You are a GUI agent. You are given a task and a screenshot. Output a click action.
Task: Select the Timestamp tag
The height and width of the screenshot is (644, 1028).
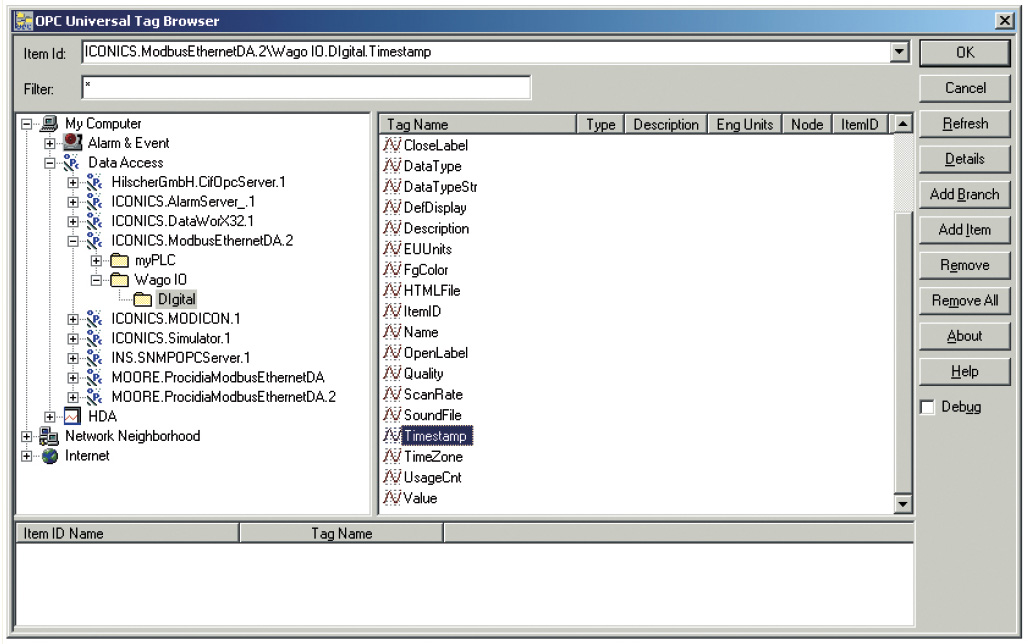tap(435, 435)
